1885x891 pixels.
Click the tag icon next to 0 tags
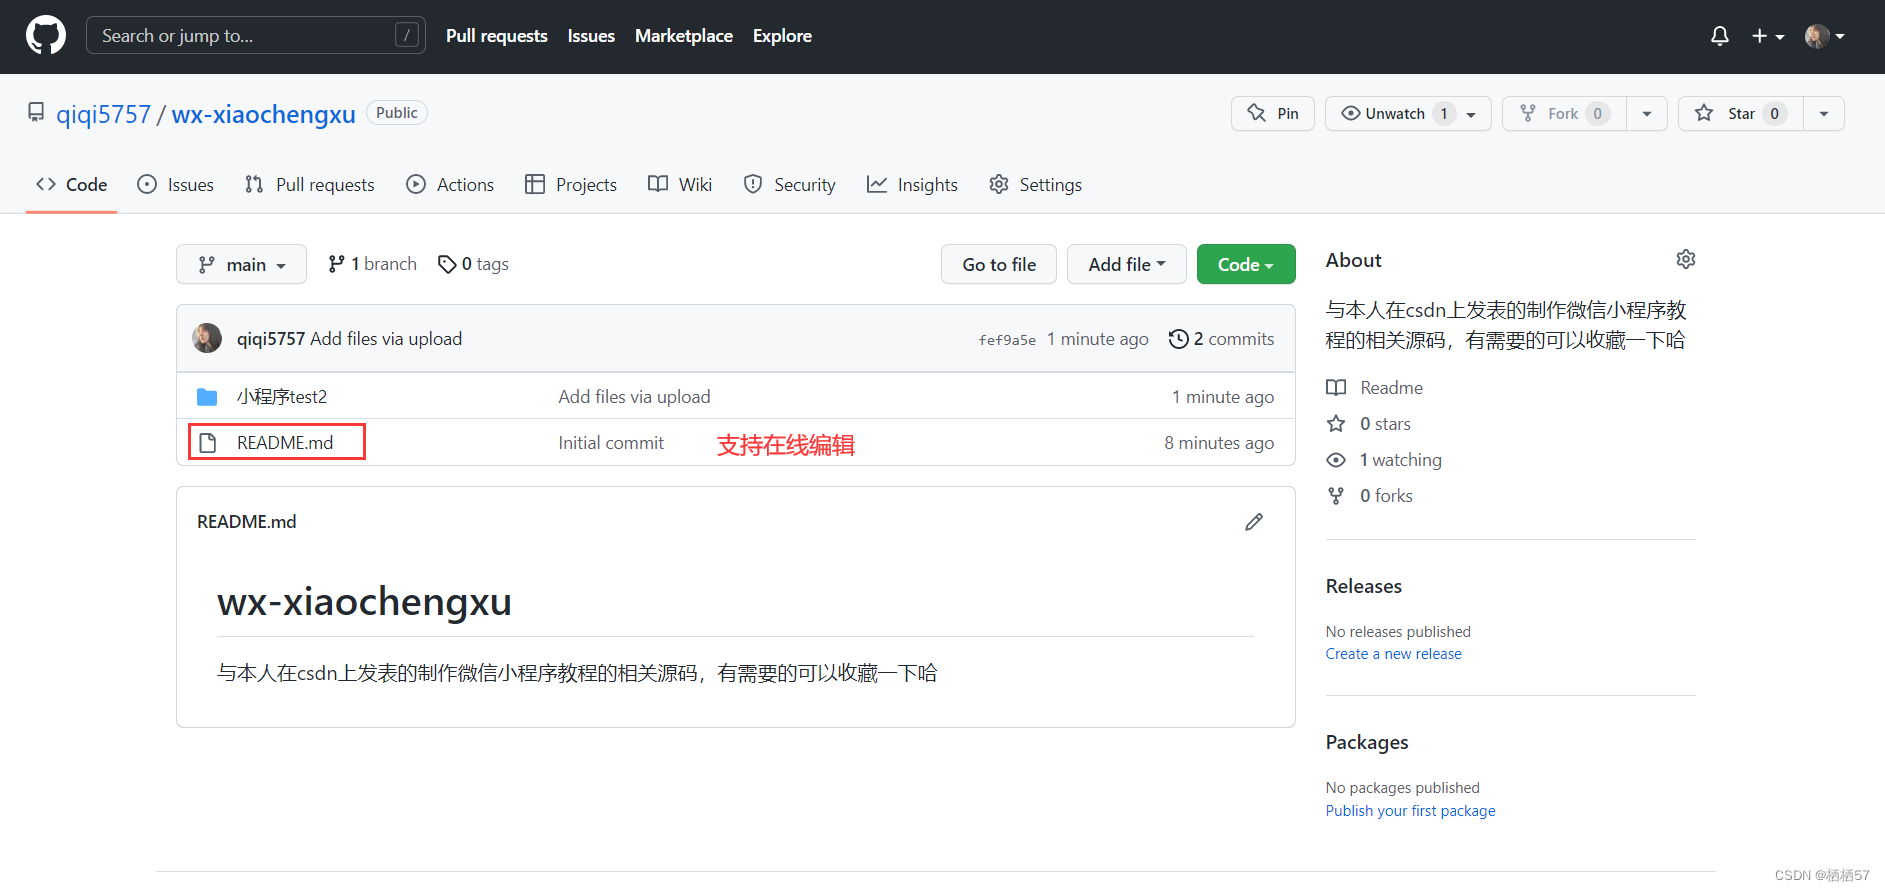447,264
